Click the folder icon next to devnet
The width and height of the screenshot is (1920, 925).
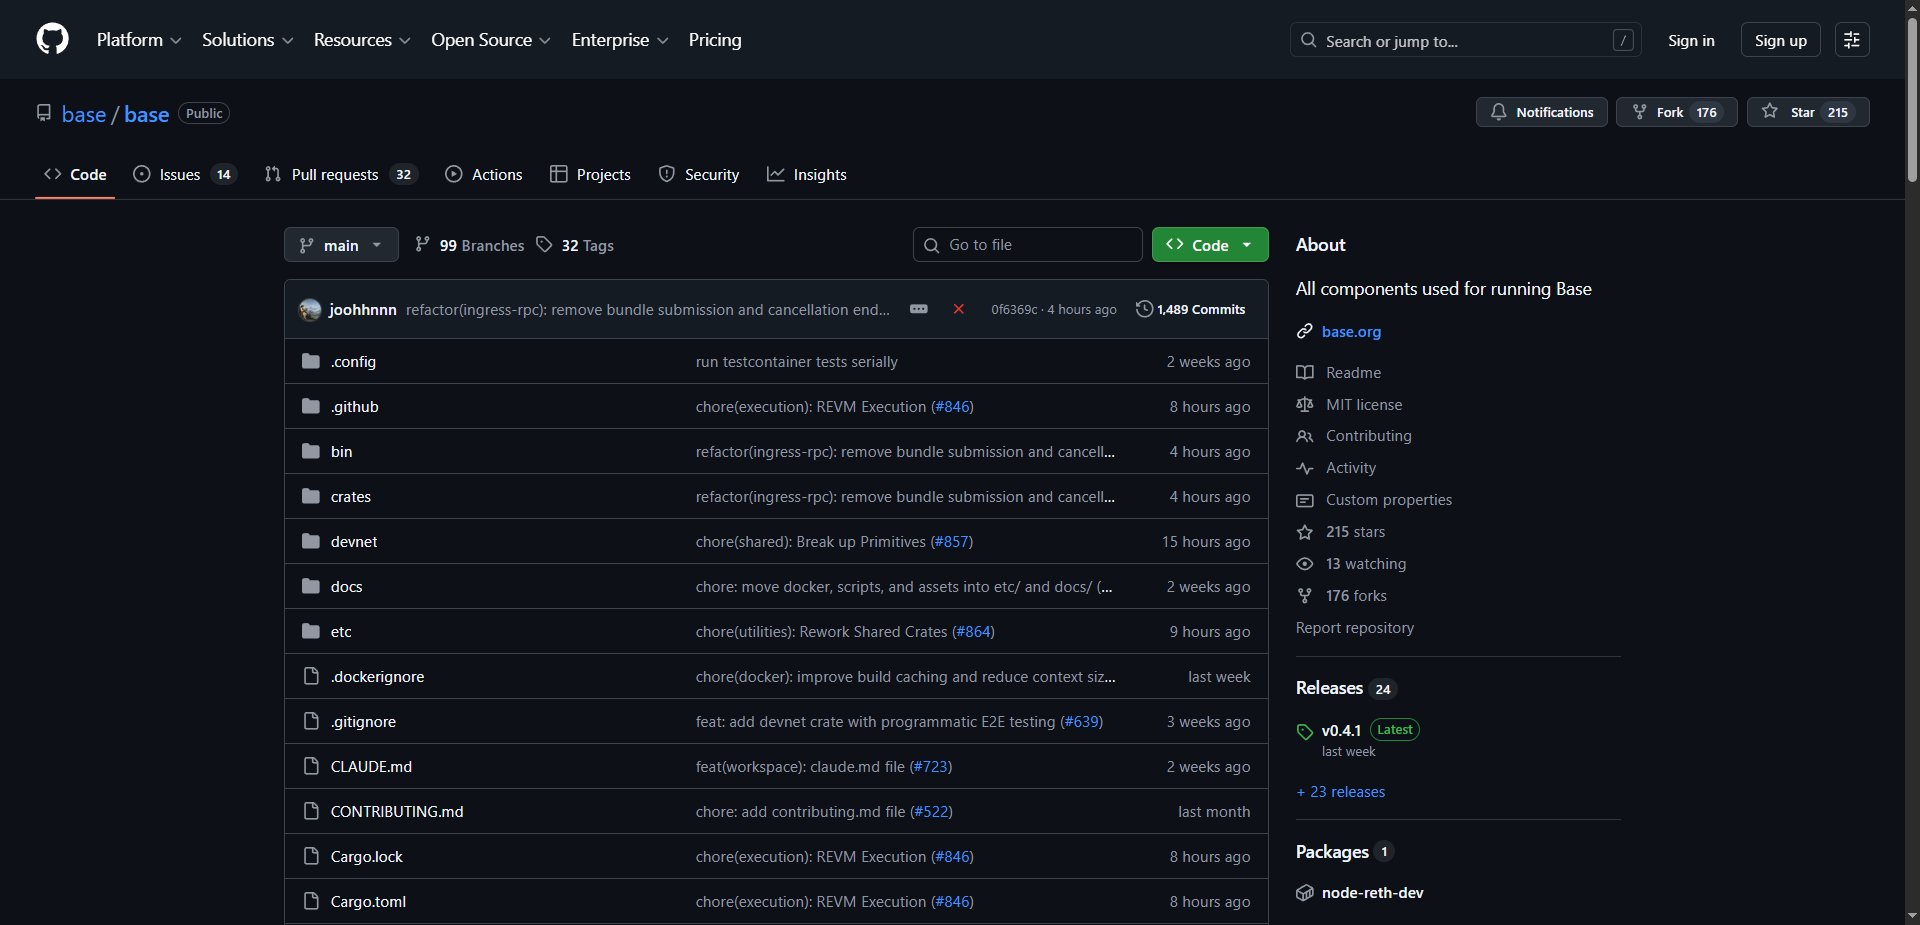pyautogui.click(x=311, y=541)
